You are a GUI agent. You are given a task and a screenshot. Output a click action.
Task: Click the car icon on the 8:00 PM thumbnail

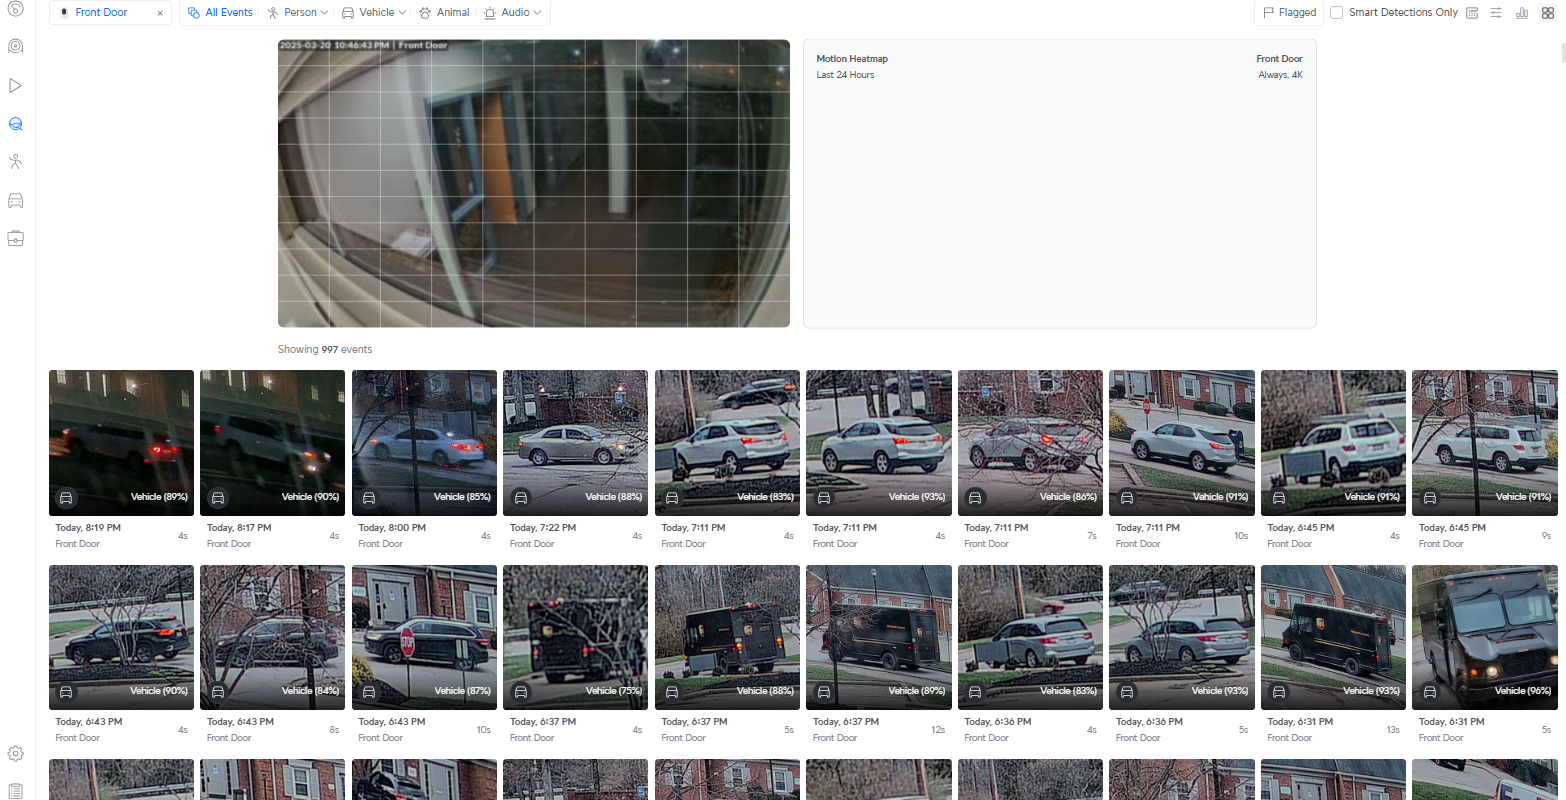click(369, 497)
